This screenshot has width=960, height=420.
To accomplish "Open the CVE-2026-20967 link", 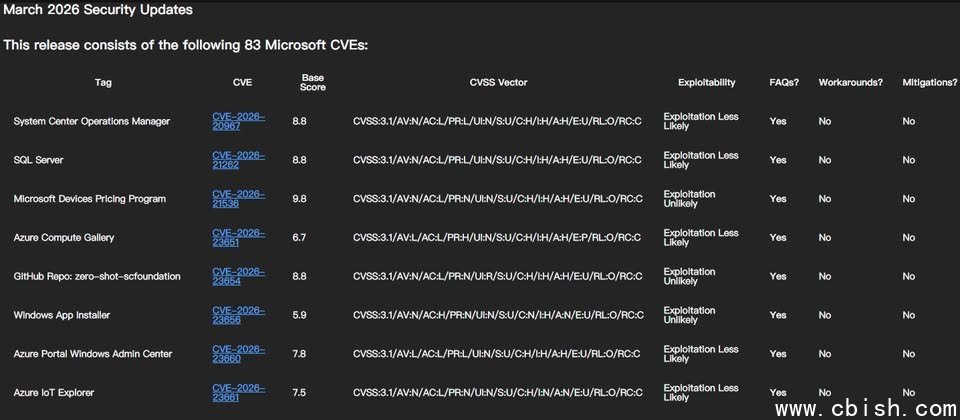I will [x=238, y=121].
